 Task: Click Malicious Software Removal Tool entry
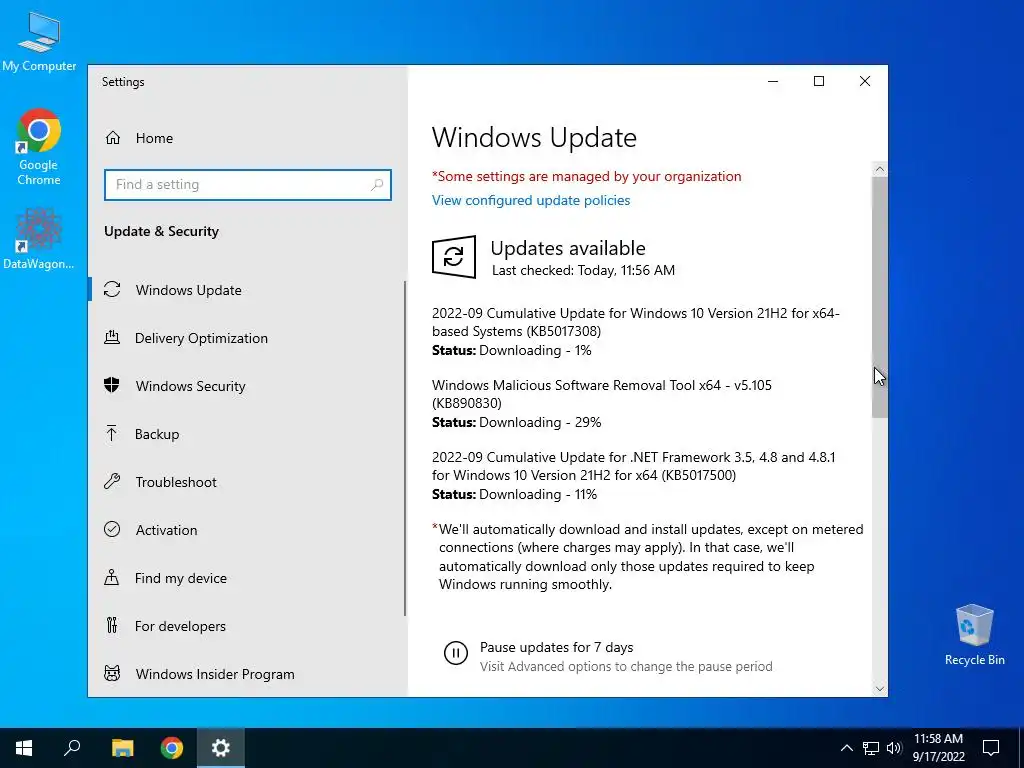pyautogui.click(x=601, y=394)
